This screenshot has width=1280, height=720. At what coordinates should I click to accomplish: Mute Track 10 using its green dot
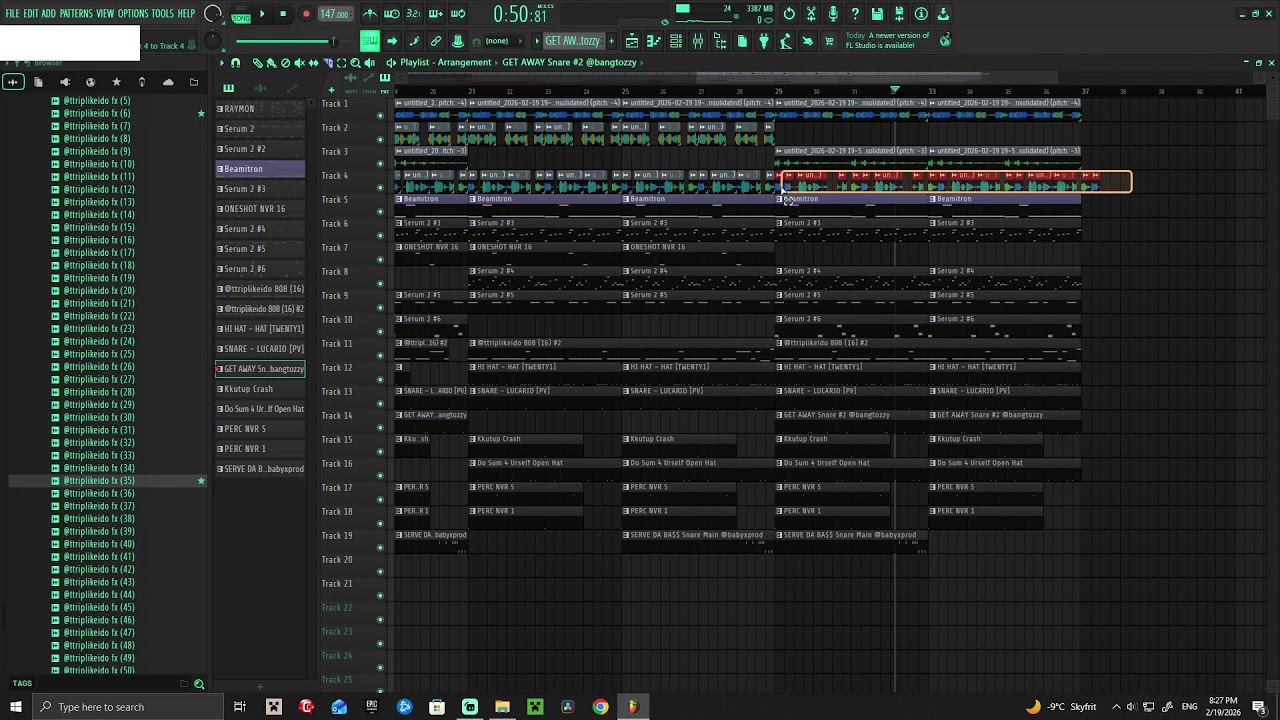(x=380, y=331)
